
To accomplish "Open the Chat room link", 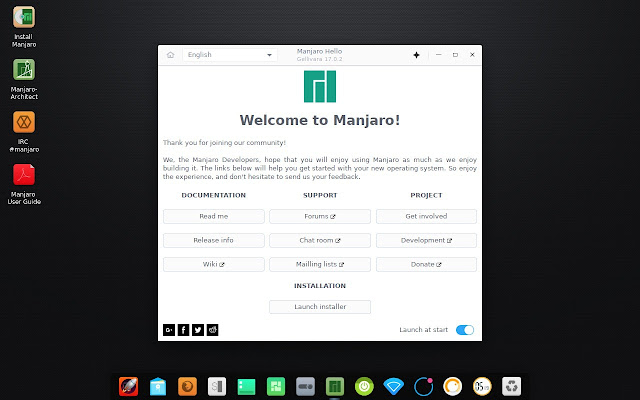I will (x=320, y=240).
